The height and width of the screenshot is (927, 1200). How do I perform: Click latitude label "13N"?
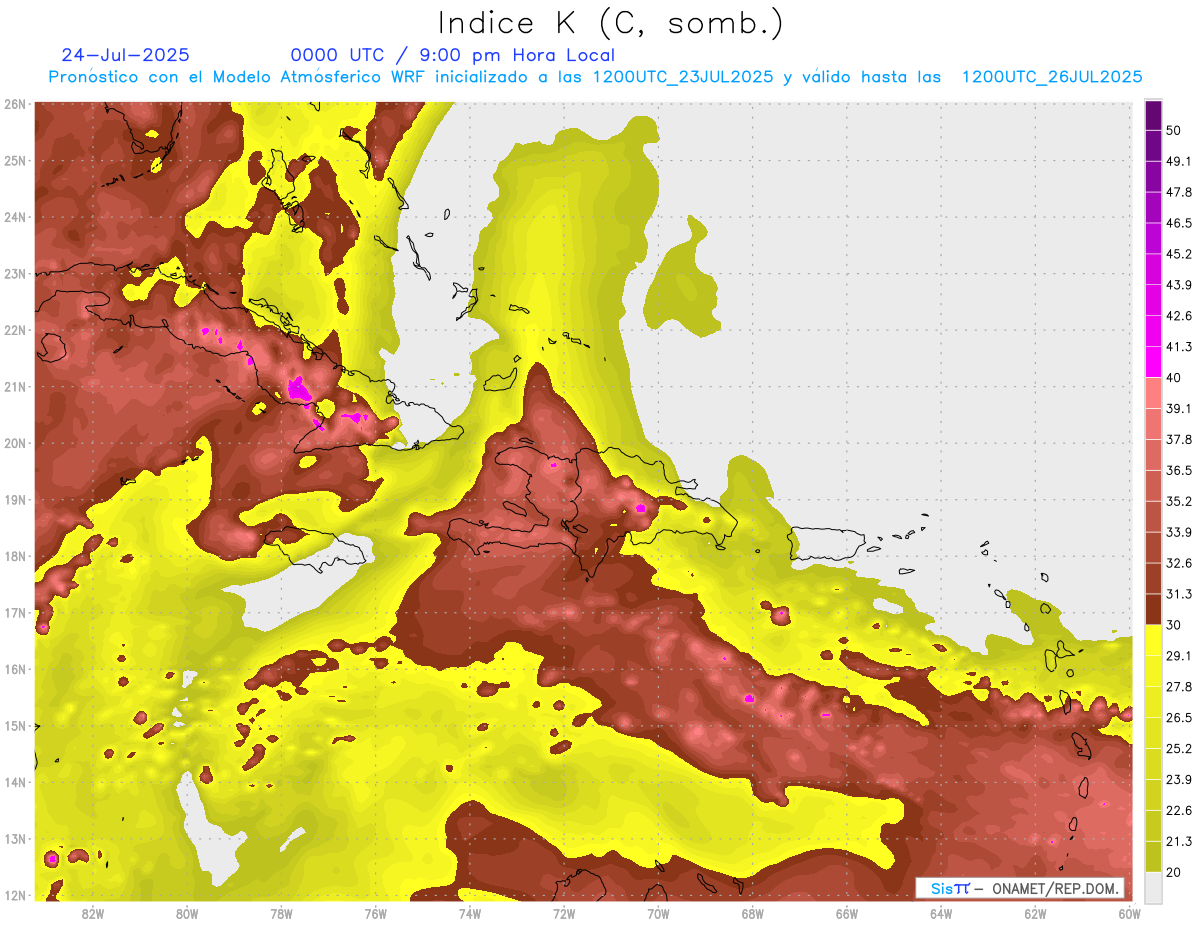coord(14,839)
